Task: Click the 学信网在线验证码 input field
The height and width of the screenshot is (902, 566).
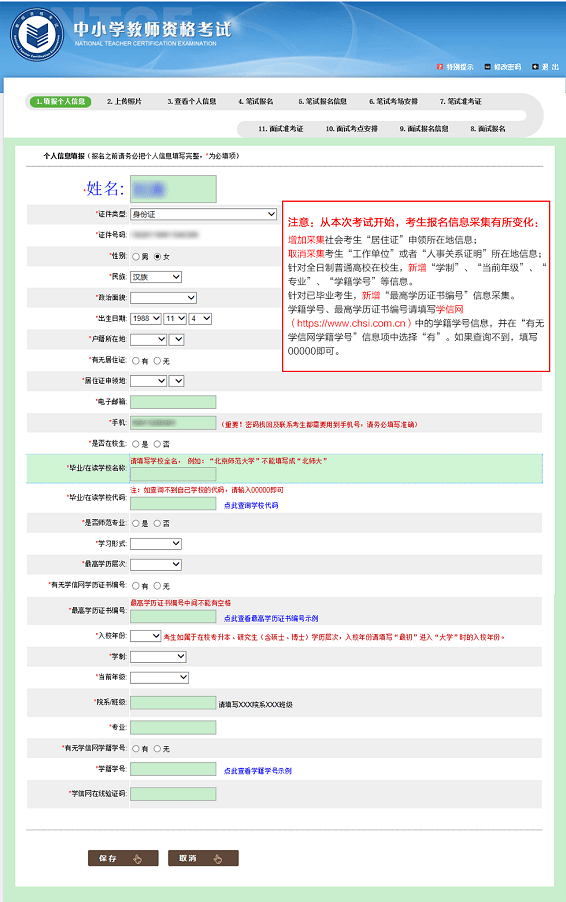Action: 173,794
